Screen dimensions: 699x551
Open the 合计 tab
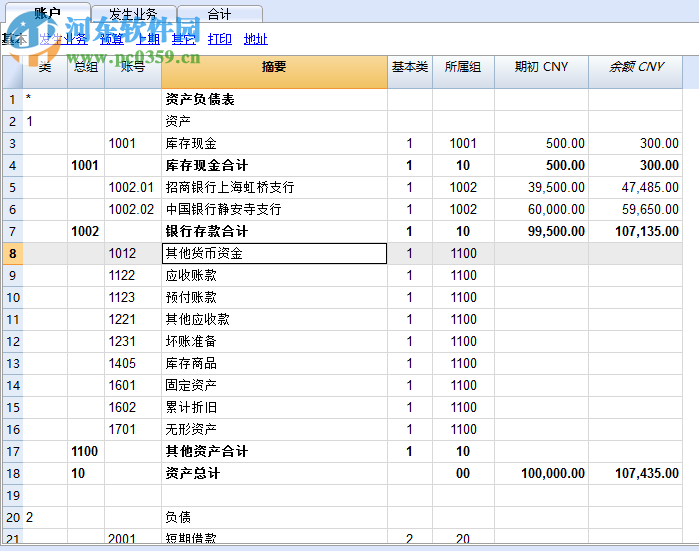(220, 13)
